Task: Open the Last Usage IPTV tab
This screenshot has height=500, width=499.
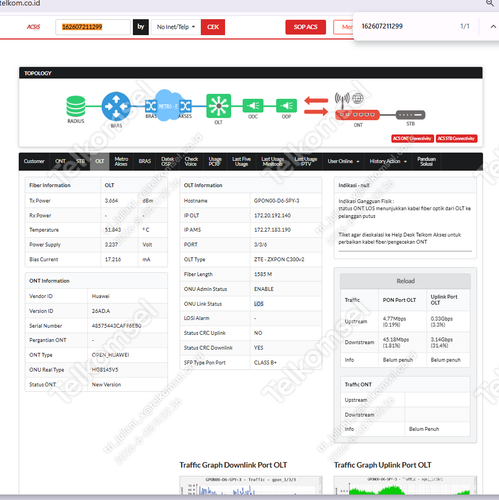Action: click(x=306, y=161)
